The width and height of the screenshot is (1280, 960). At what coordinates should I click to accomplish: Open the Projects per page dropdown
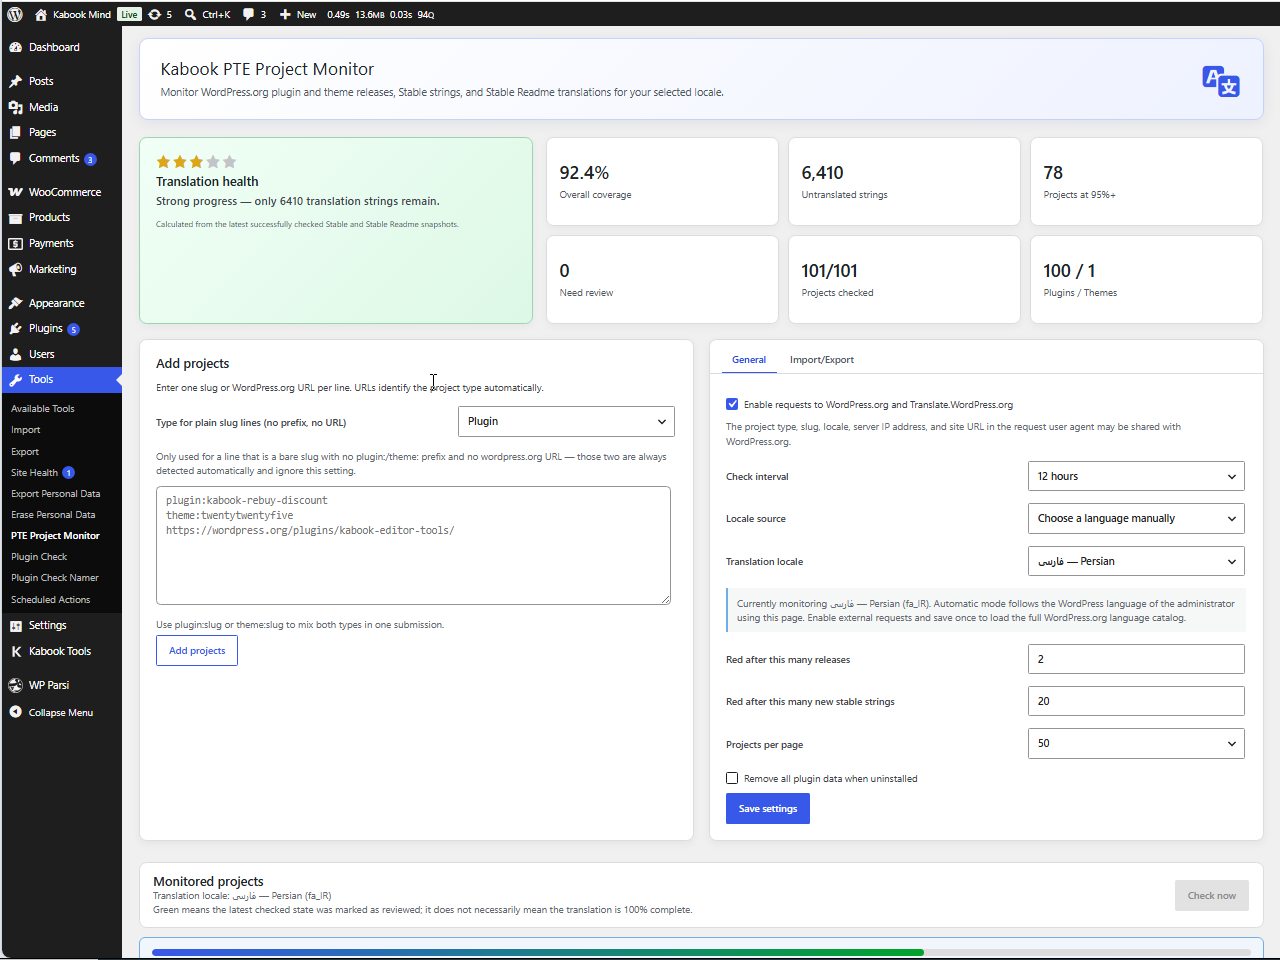(x=1136, y=743)
